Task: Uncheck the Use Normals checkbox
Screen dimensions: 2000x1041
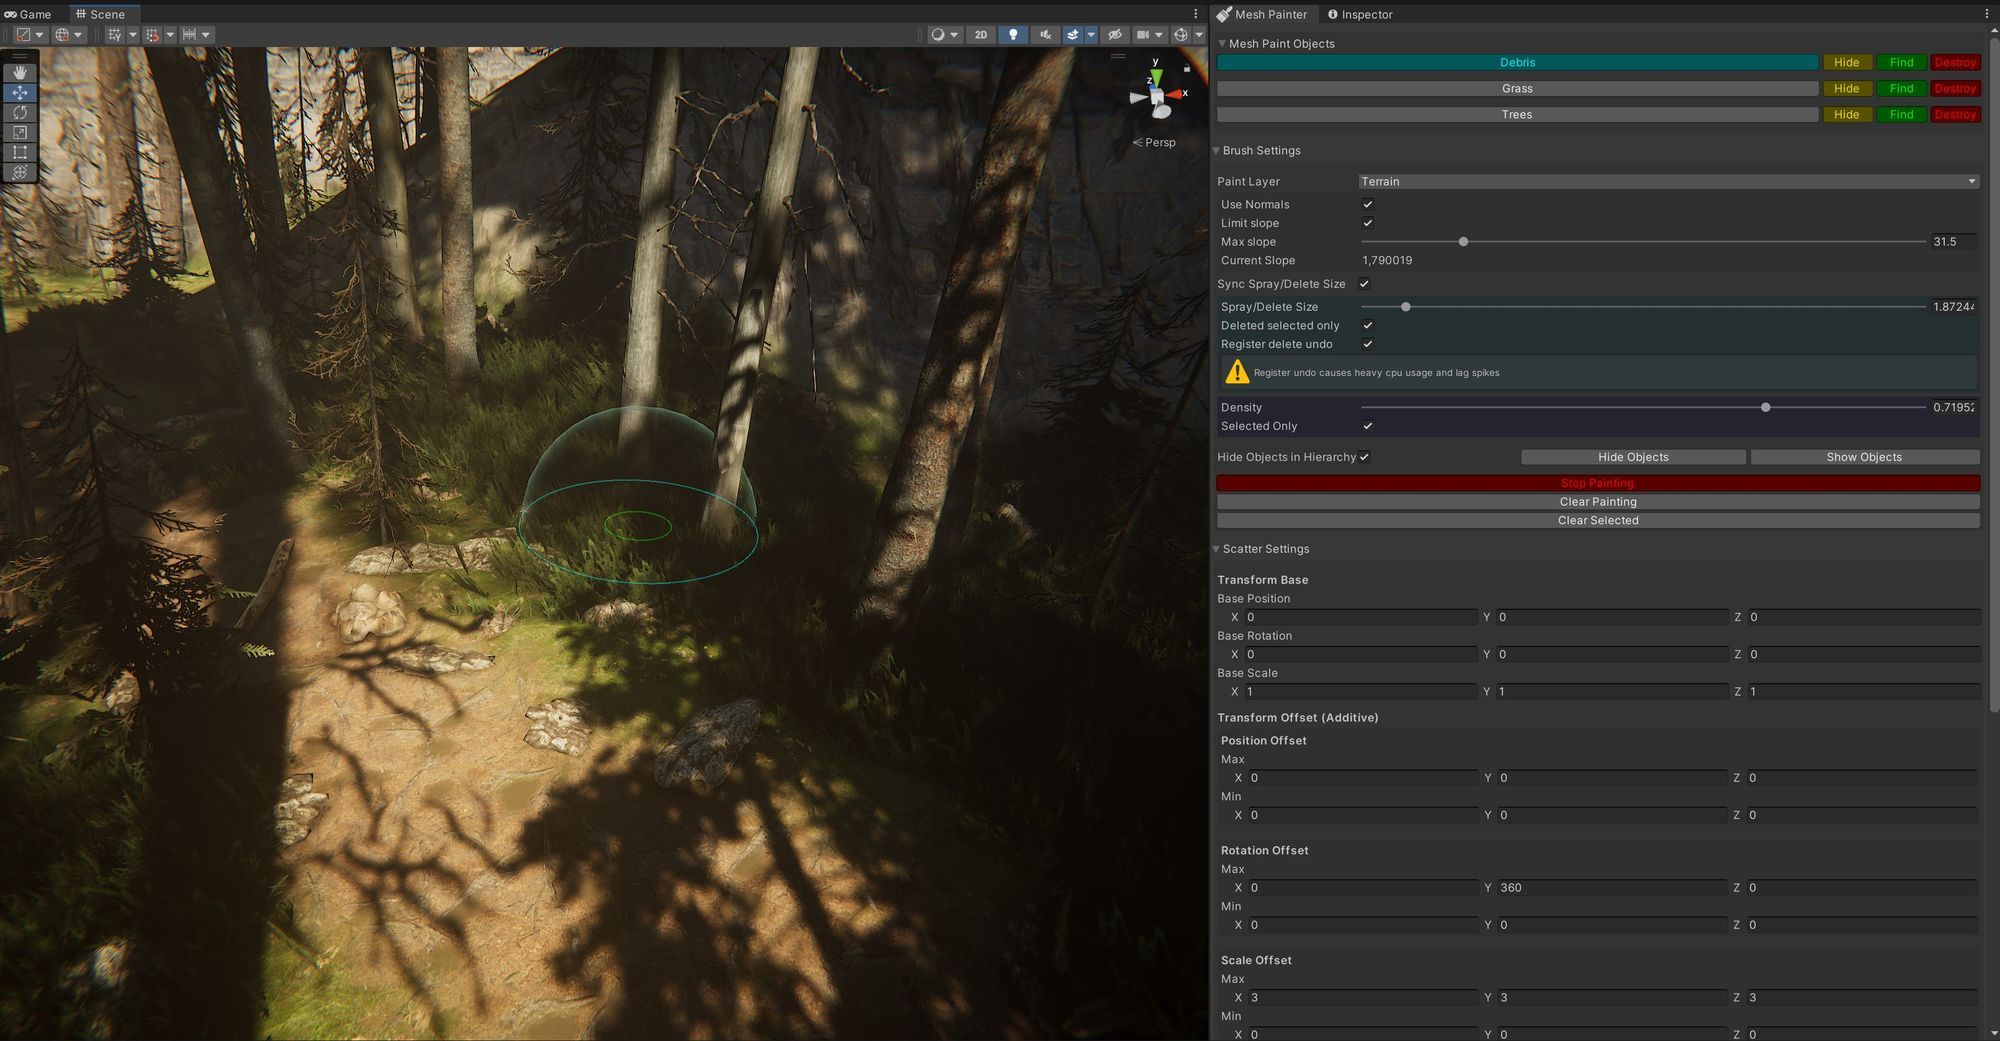Action: click(x=1368, y=204)
